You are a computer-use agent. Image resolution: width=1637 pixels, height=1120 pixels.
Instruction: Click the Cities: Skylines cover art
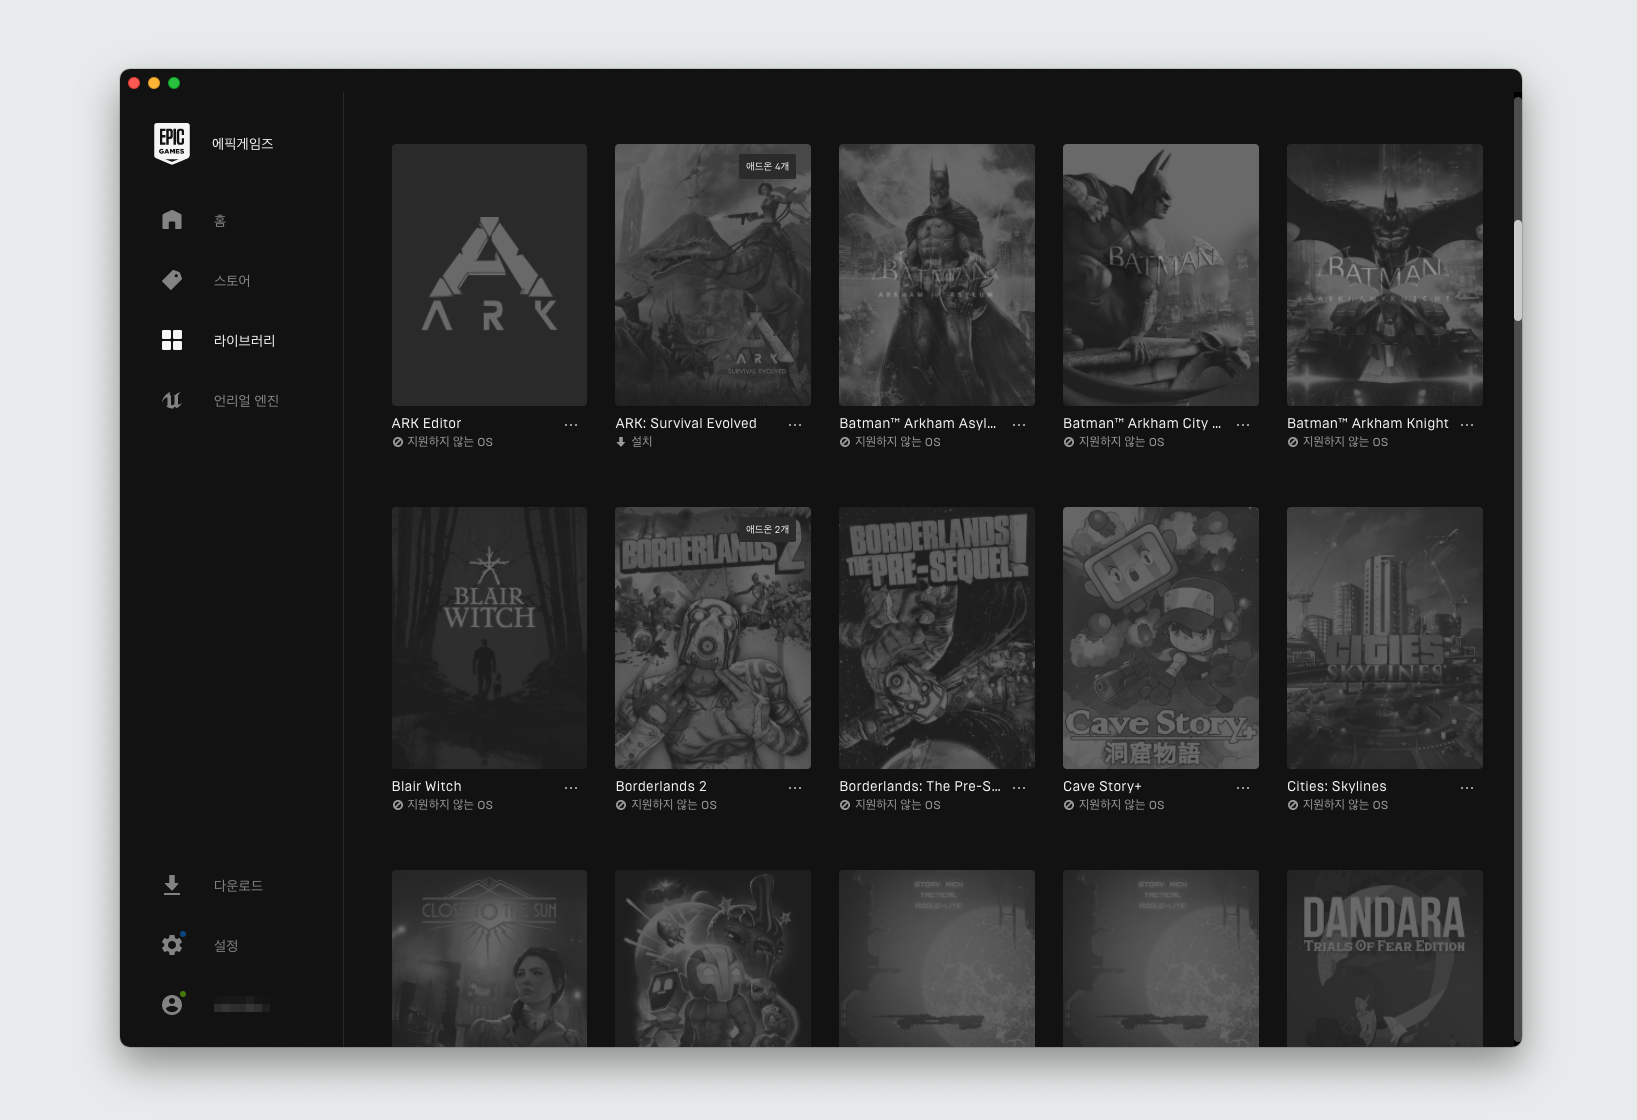point(1385,638)
